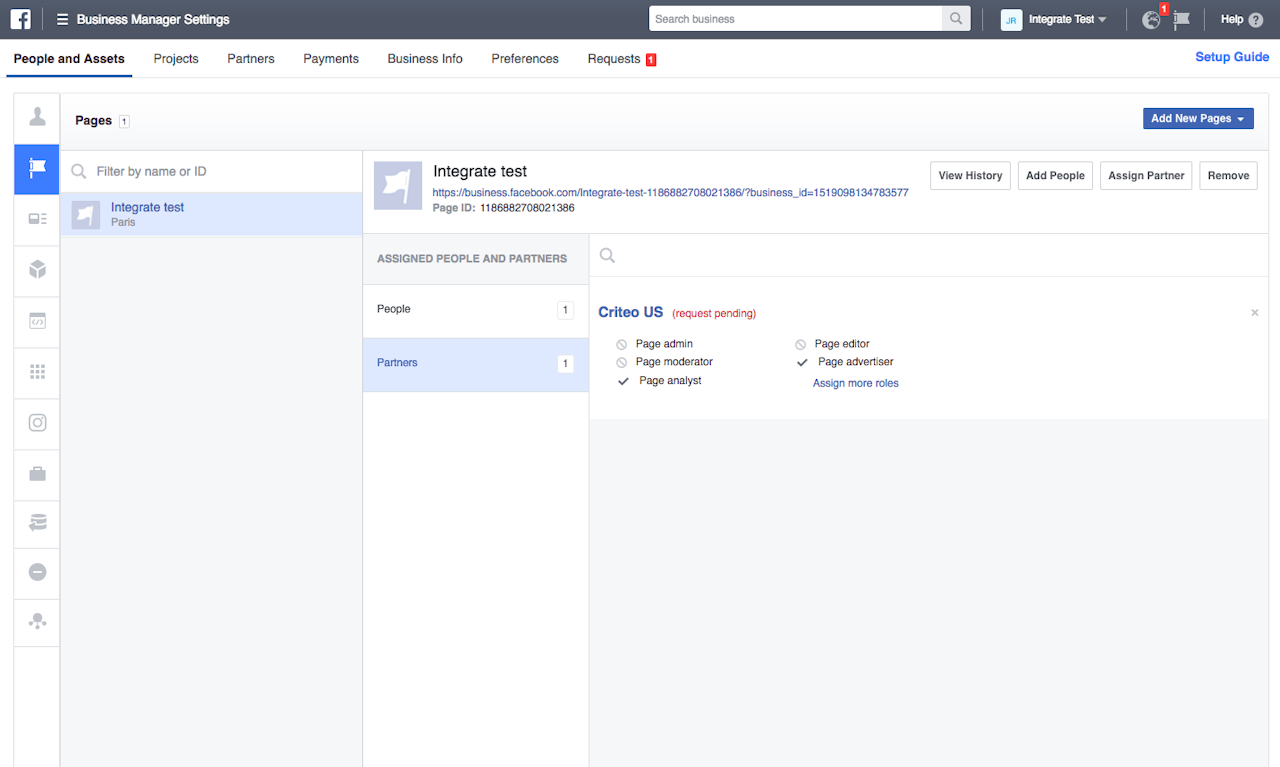Click the globe notifications icon
The height and width of the screenshot is (767, 1280).
click(1152, 19)
